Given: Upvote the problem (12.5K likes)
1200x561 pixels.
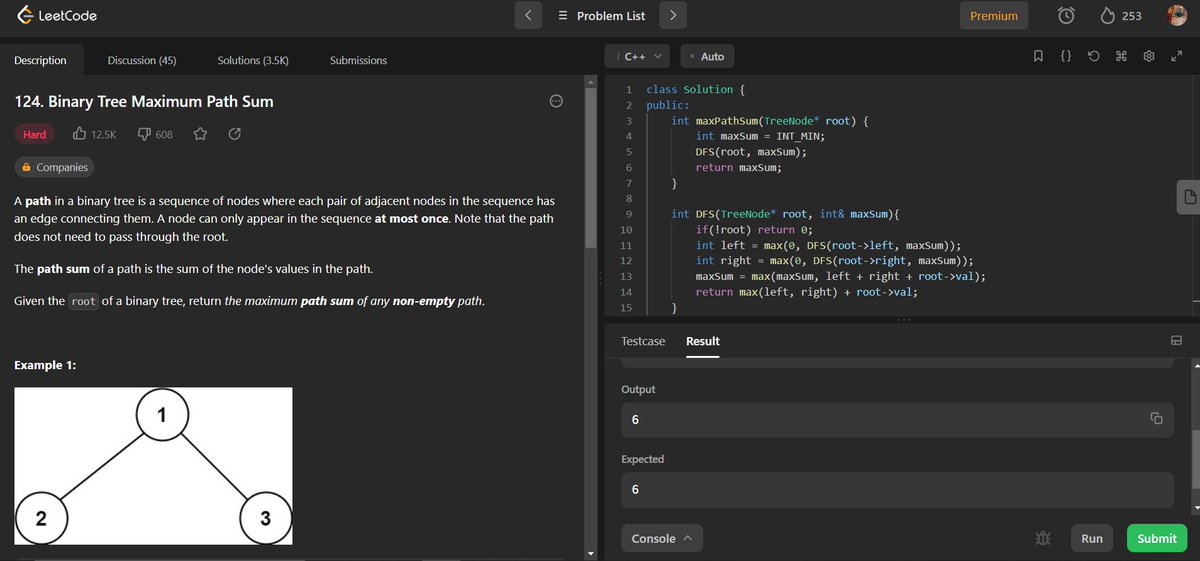Looking at the screenshot, I should [x=95, y=134].
